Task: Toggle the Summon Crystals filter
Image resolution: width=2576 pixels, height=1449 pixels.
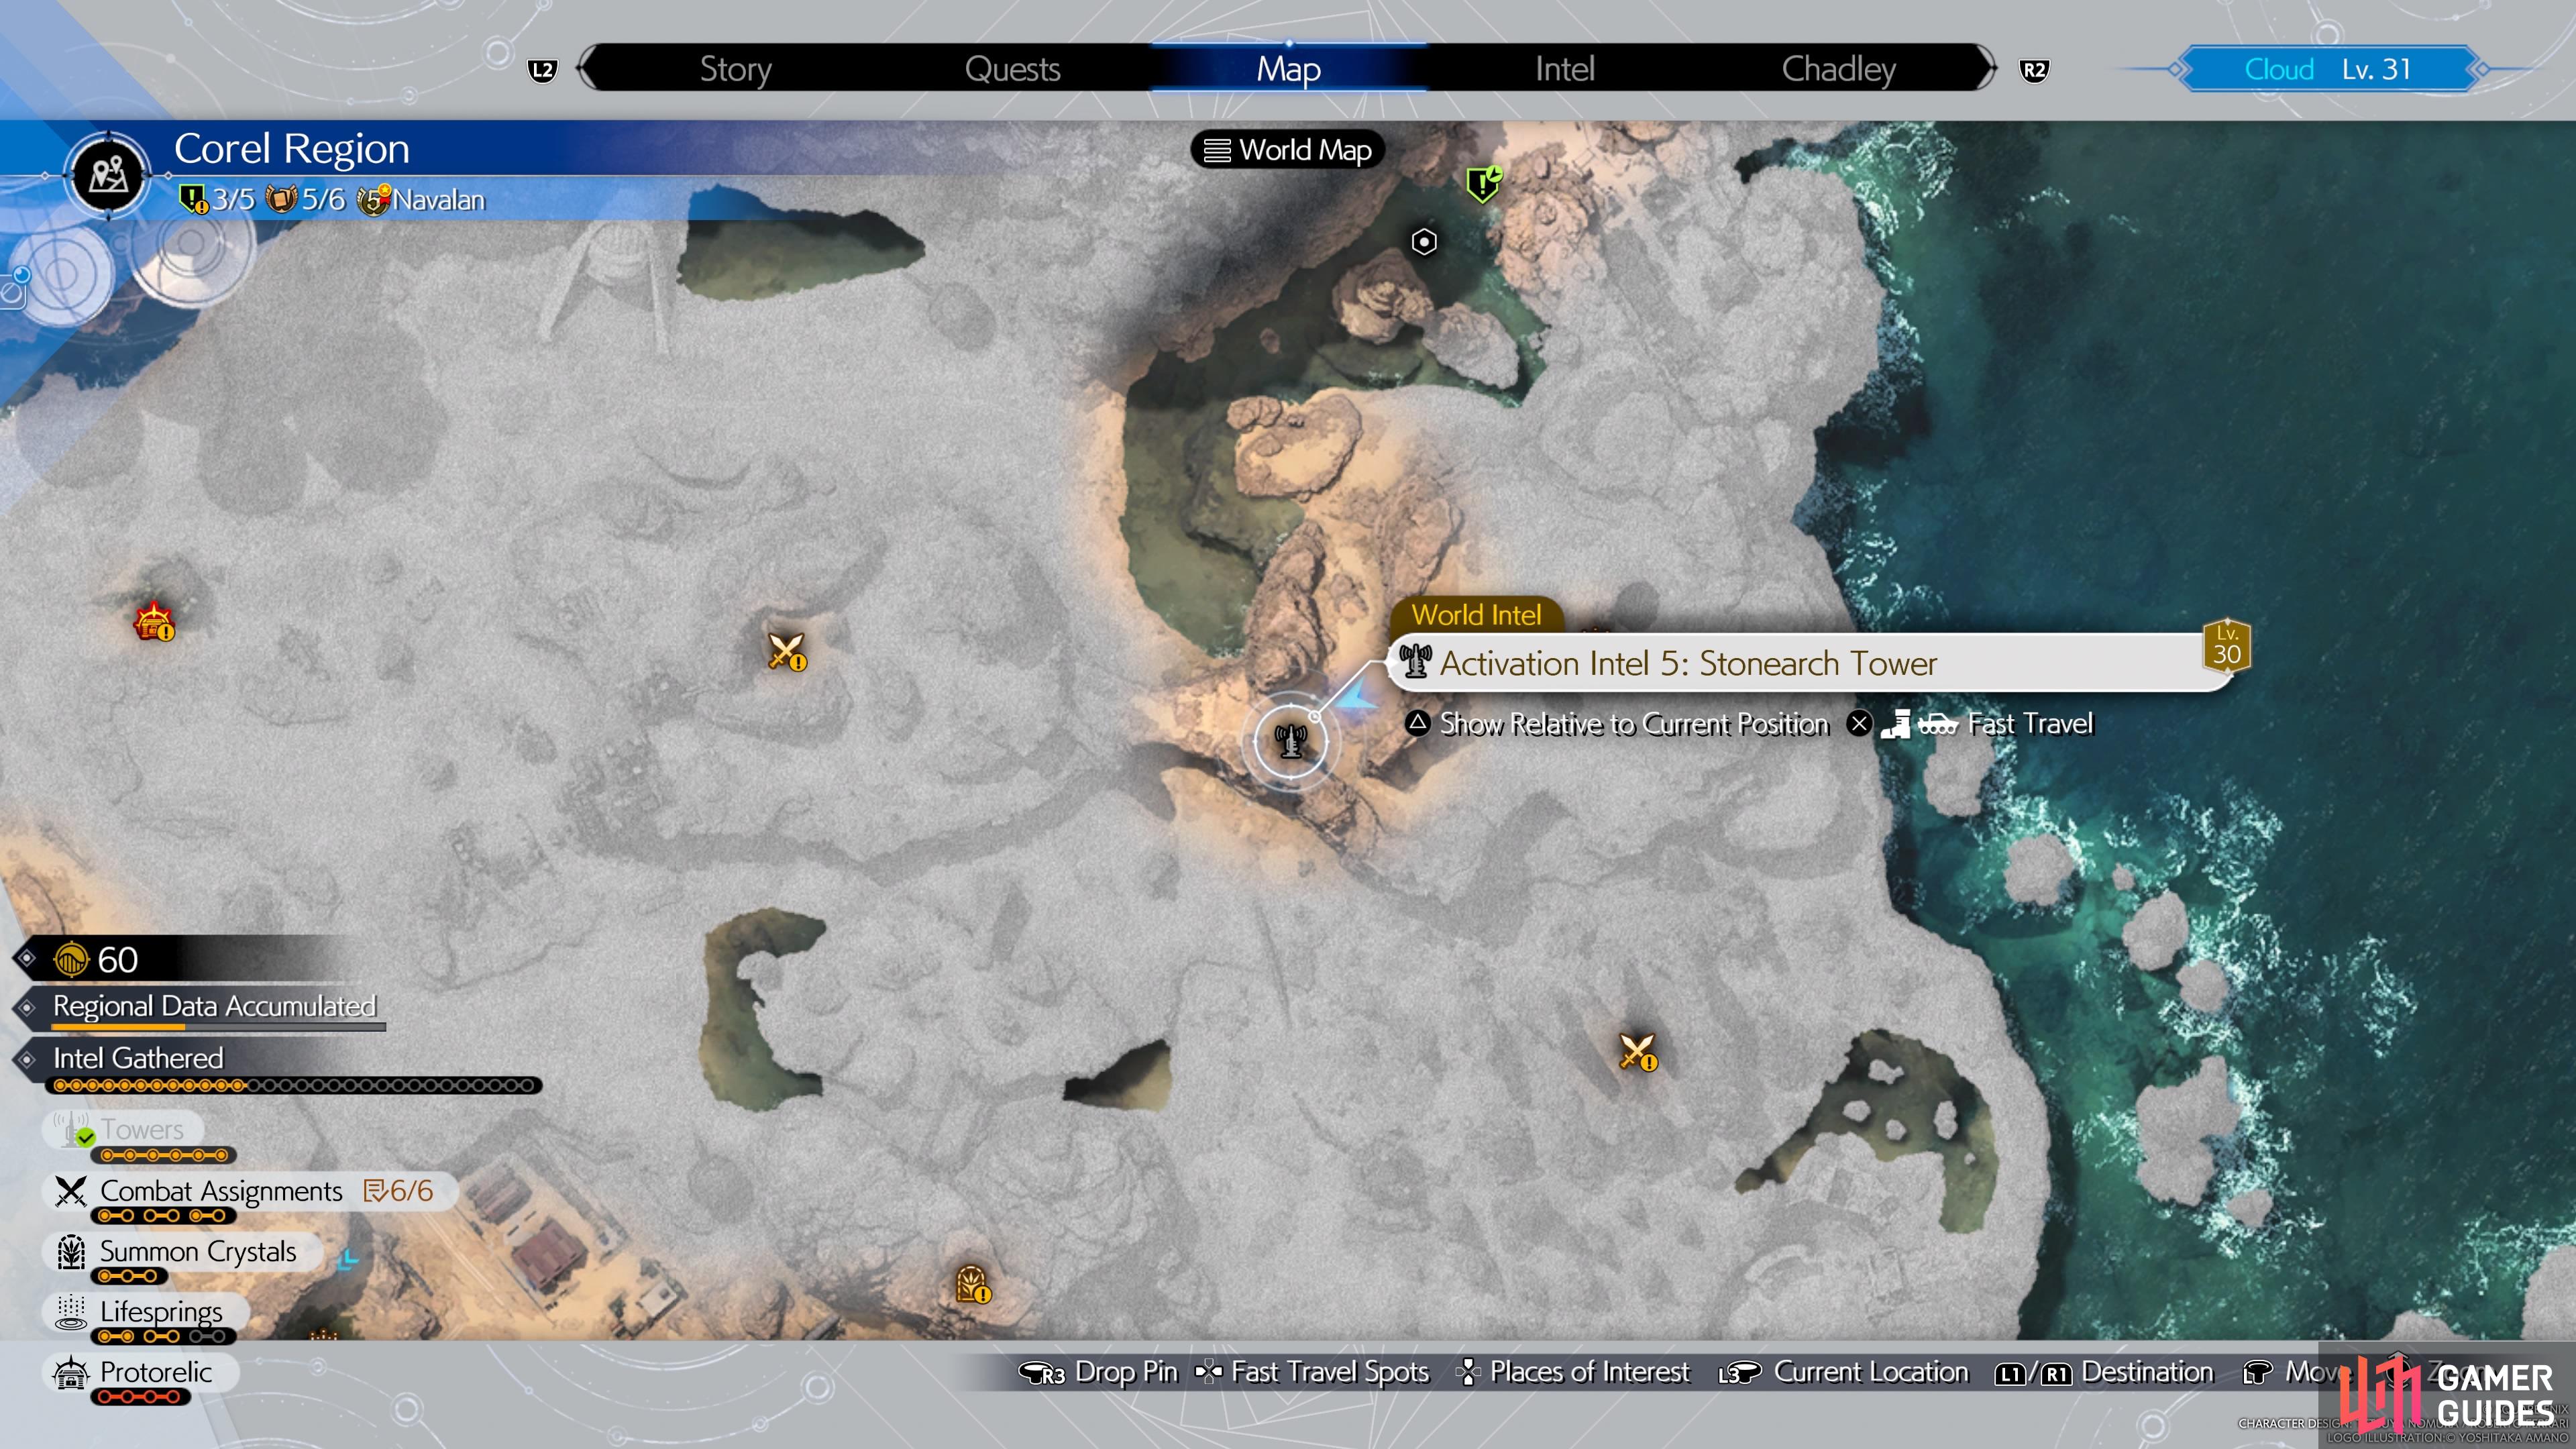Action: [x=182, y=1252]
